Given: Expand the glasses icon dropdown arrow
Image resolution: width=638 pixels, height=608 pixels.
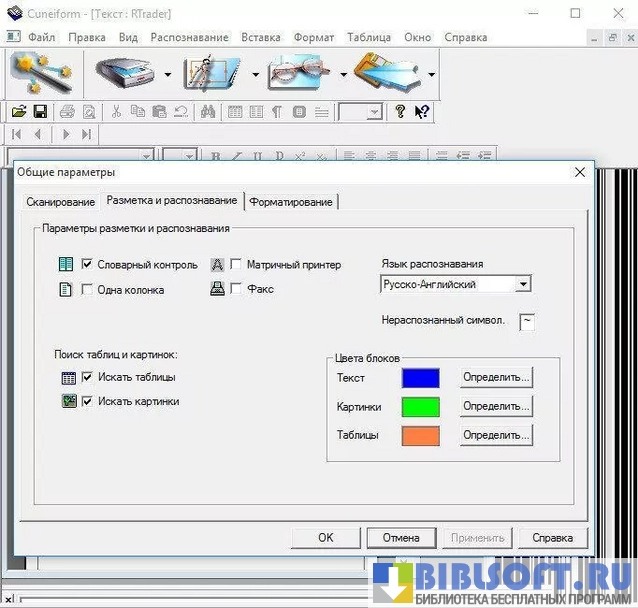Looking at the screenshot, I should (343, 75).
